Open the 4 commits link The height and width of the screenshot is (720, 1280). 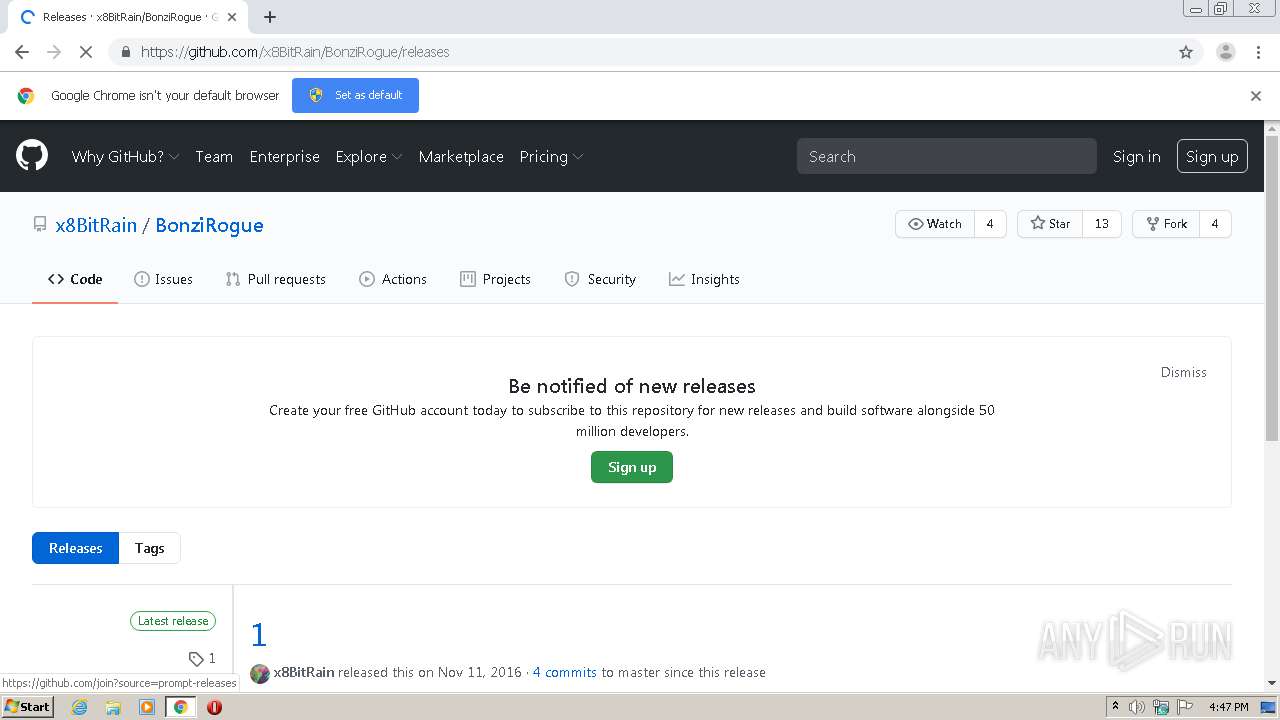(565, 672)
